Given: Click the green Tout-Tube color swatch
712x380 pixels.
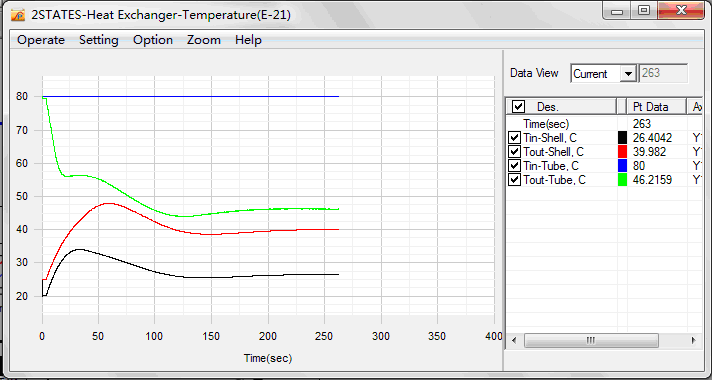Looking at the screenshot, I should tap(623, 180).
